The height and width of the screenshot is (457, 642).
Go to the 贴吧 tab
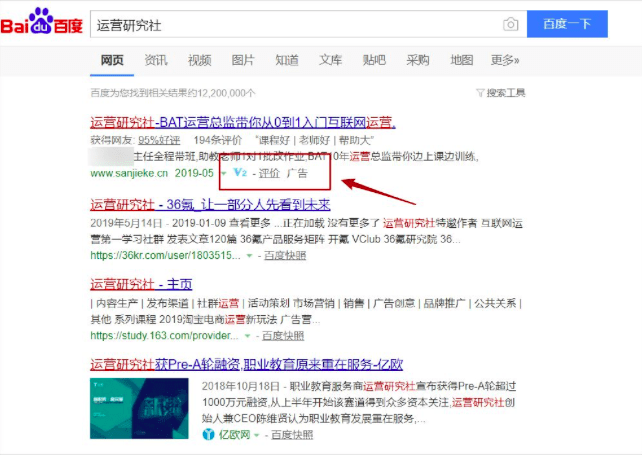(x=374, y=61)
